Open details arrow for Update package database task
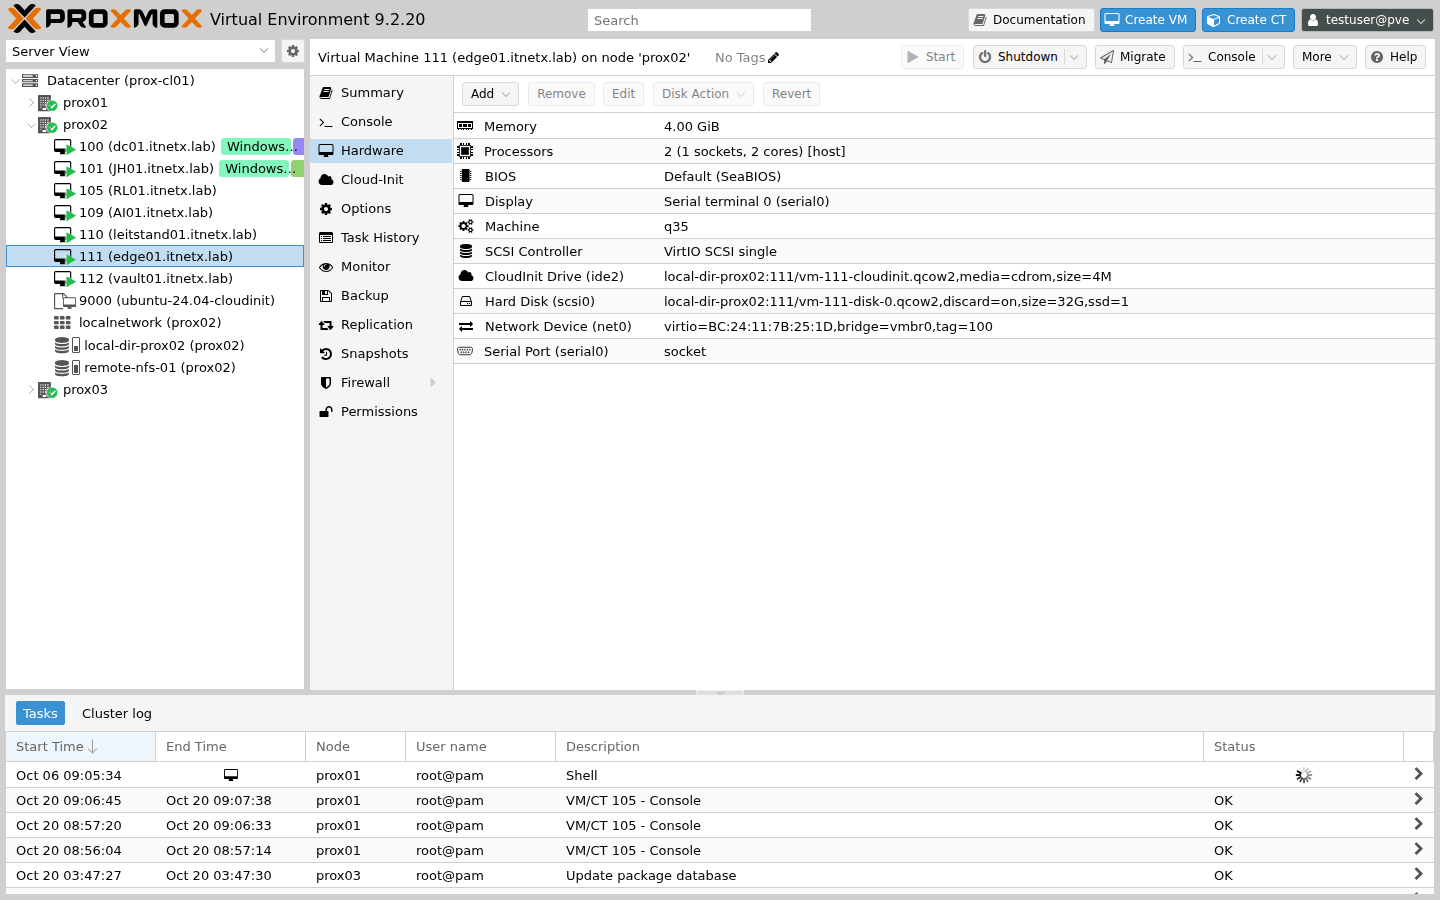The height and width of the screenshot is (900, 1440). click(1418, 874)
